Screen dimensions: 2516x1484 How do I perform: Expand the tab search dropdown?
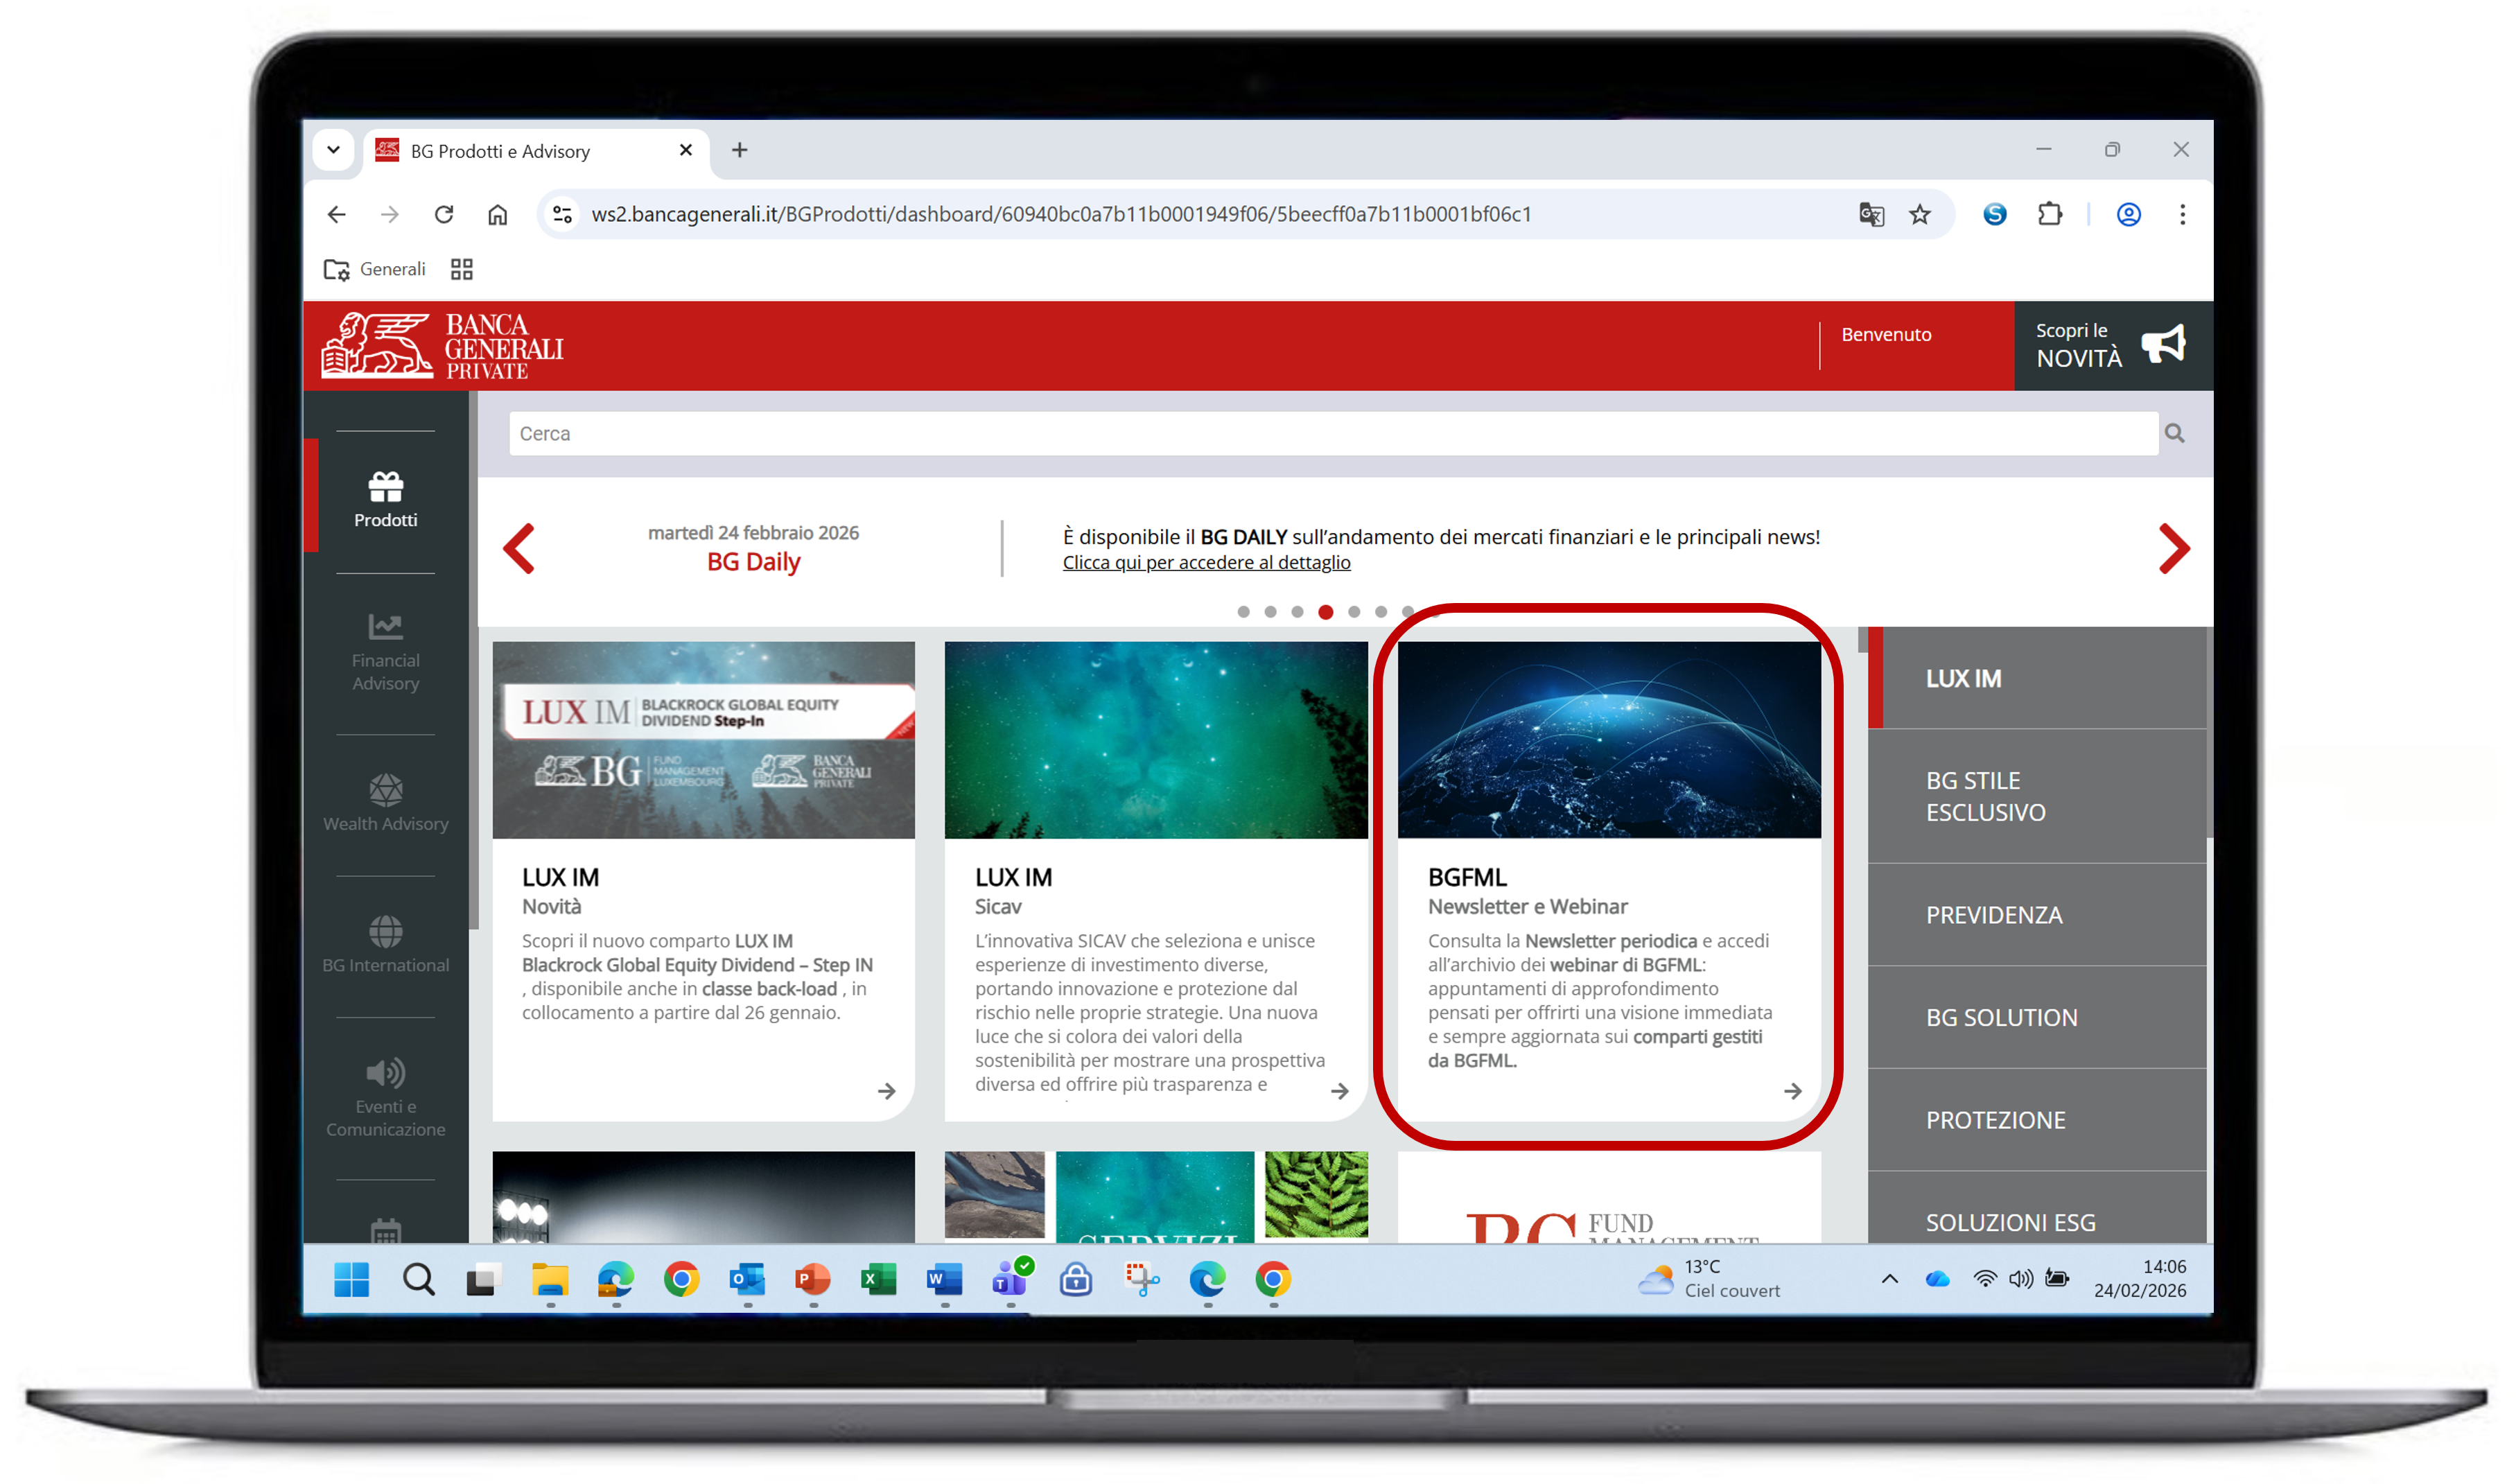(x=334, y=150)
